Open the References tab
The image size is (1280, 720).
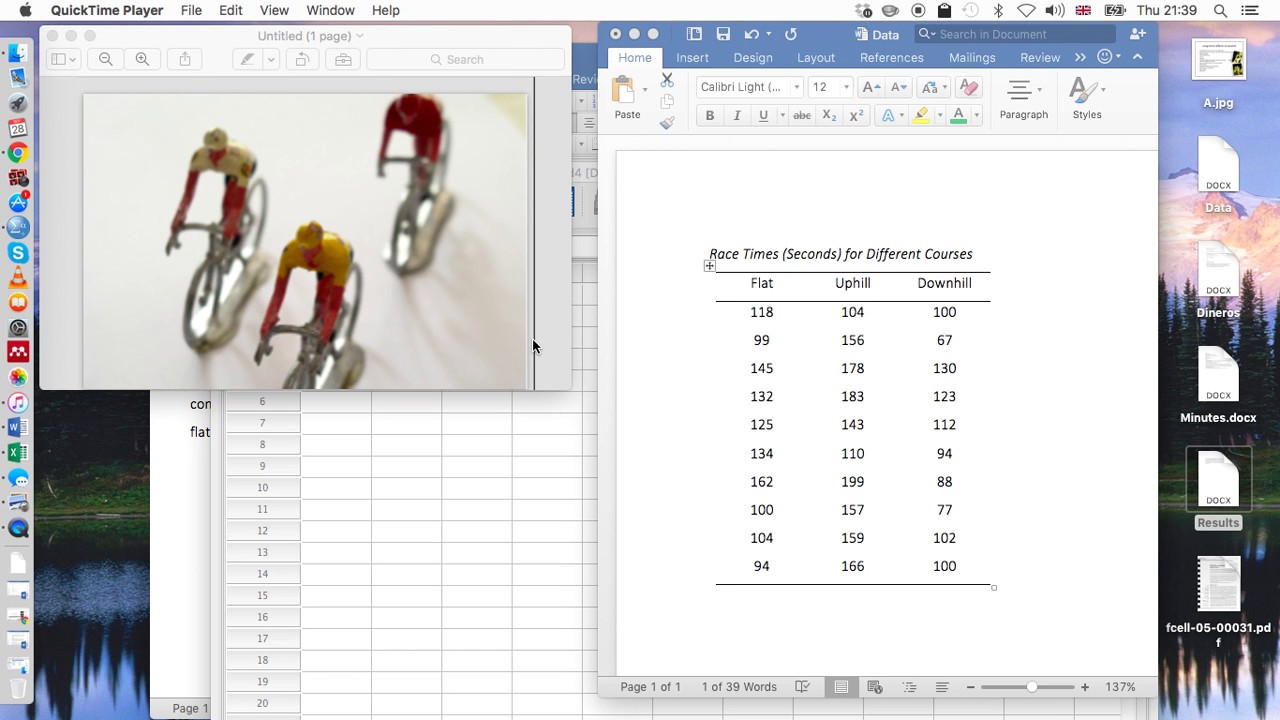point(892,57)
